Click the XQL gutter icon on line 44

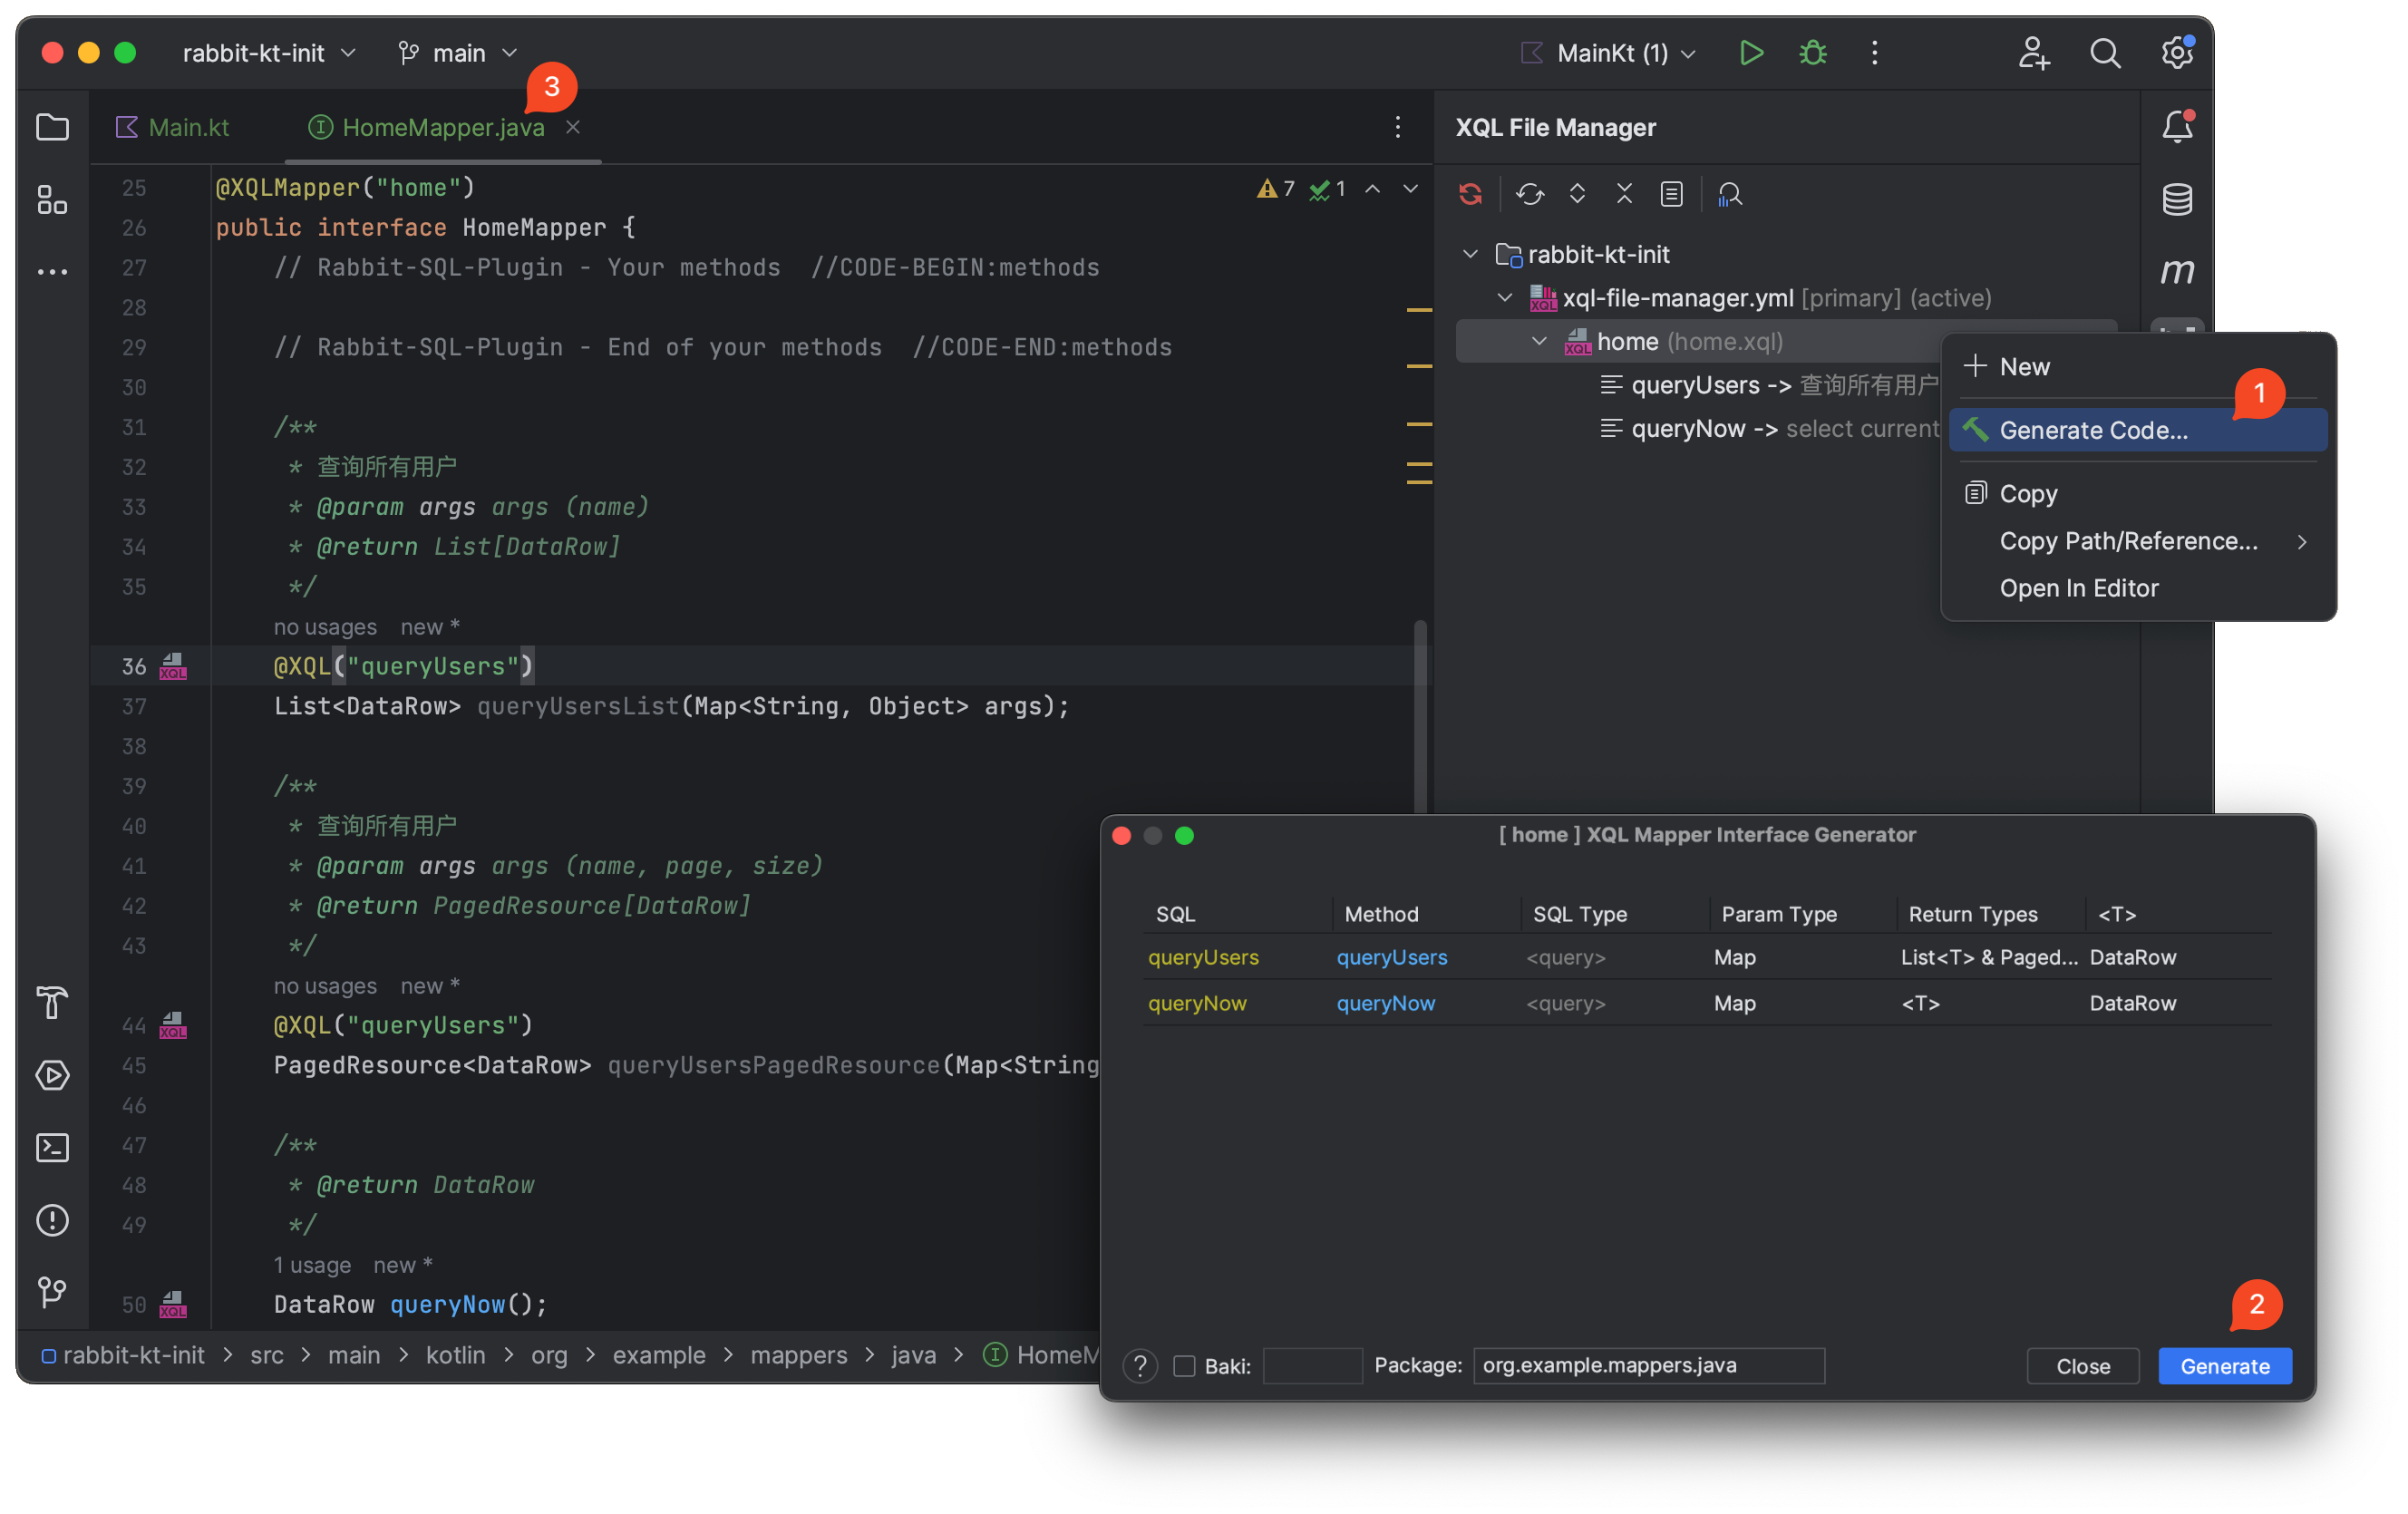point(173,1025)
